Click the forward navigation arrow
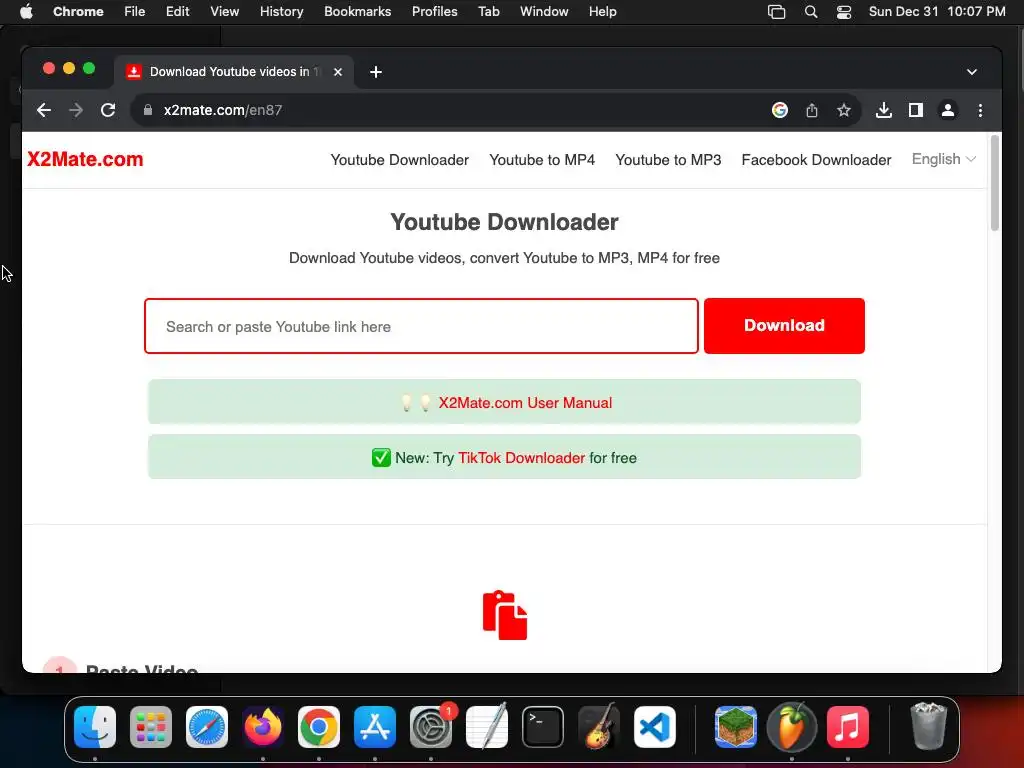Screen dimensions: 1024x768 point(76,110)
